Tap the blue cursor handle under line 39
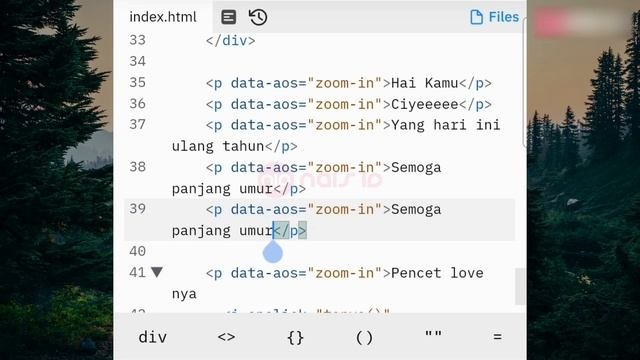This screenshot has height=360, width=640. coord(273,251)
